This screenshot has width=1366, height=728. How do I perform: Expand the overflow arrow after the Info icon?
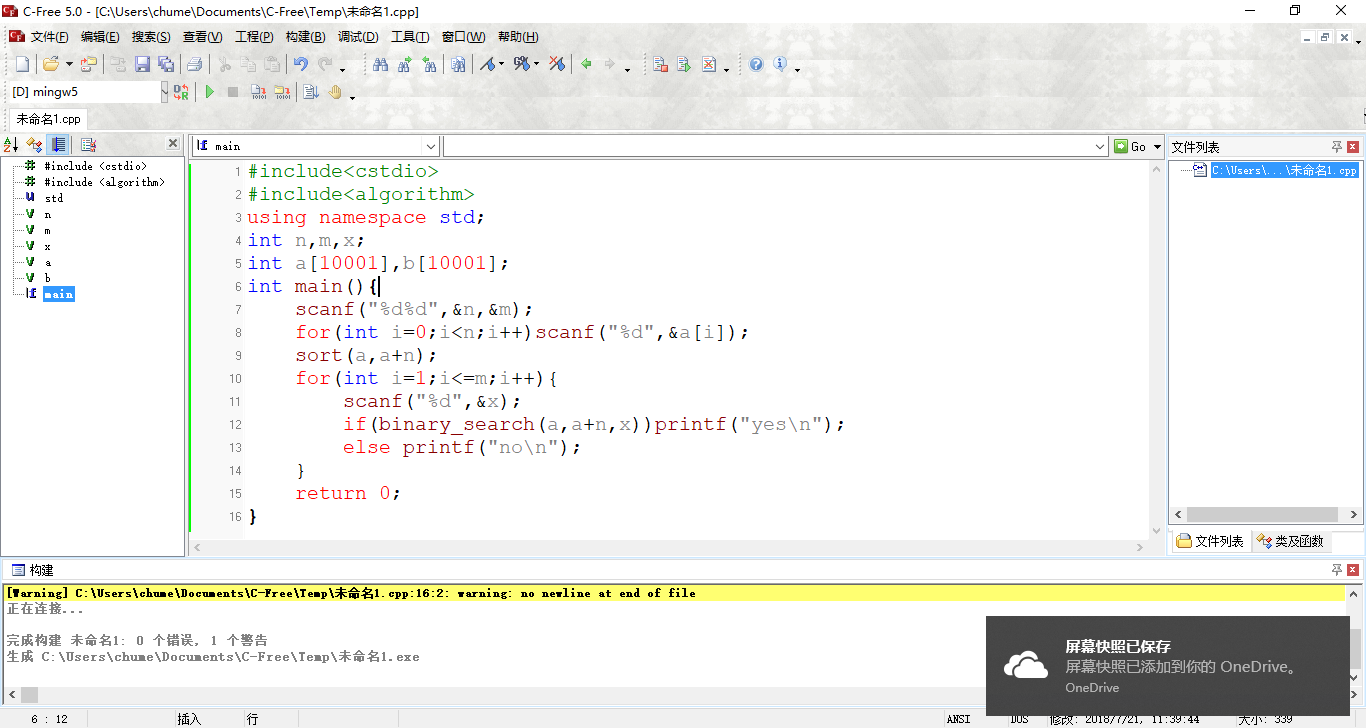pos(797,70)
